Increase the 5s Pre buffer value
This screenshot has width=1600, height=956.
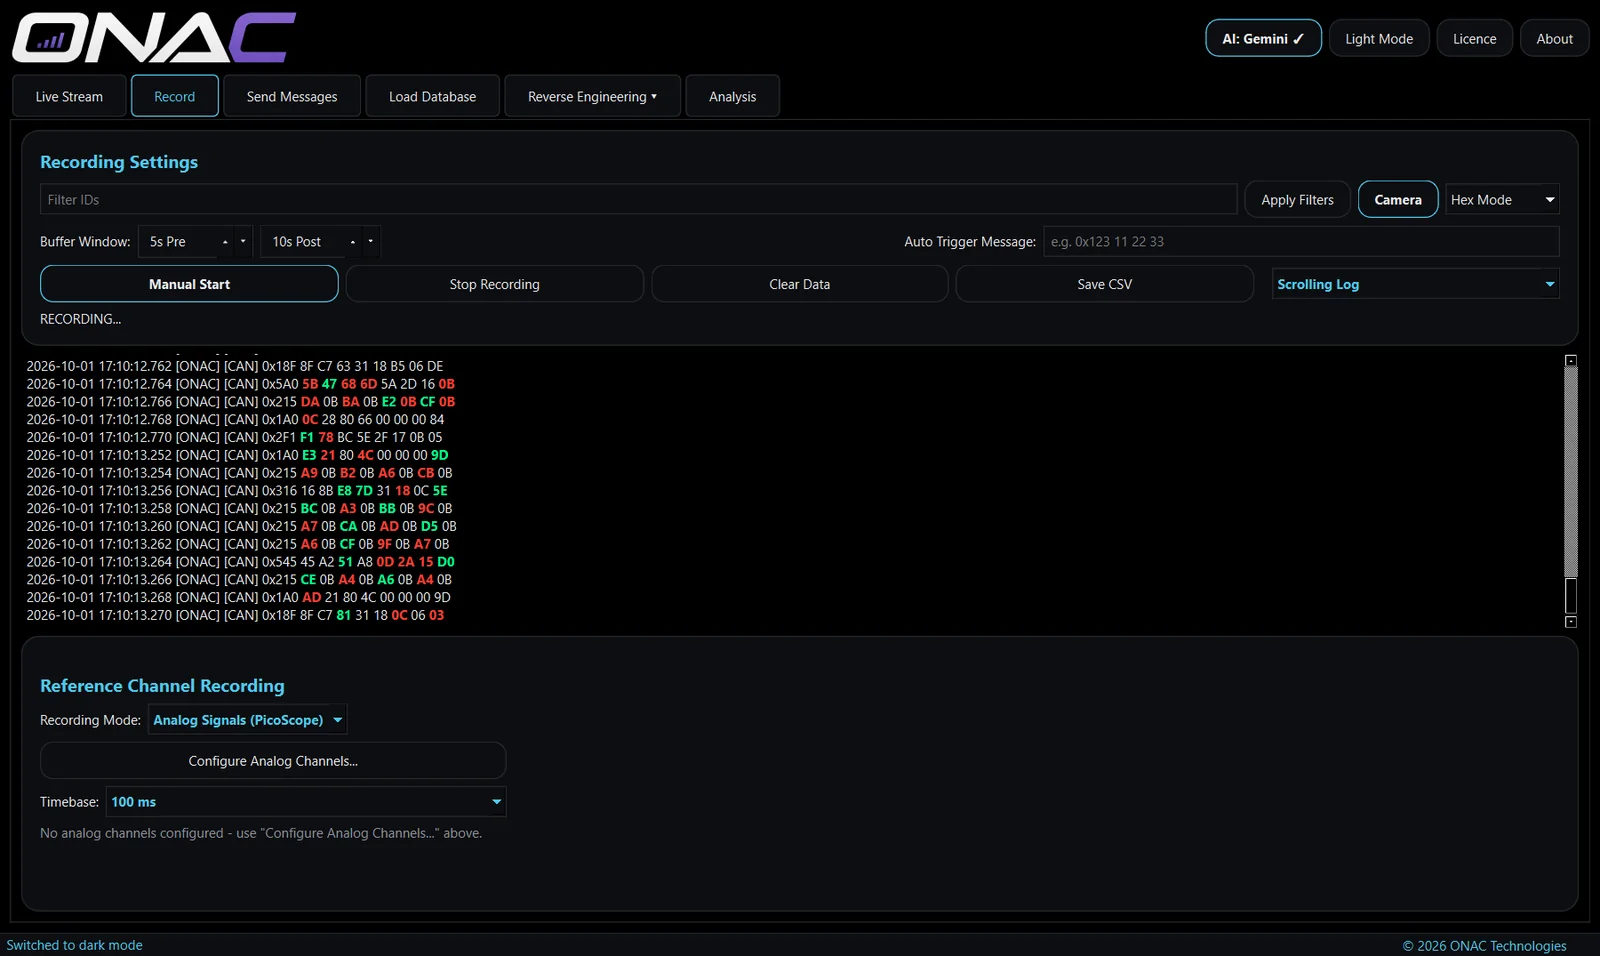225,242
